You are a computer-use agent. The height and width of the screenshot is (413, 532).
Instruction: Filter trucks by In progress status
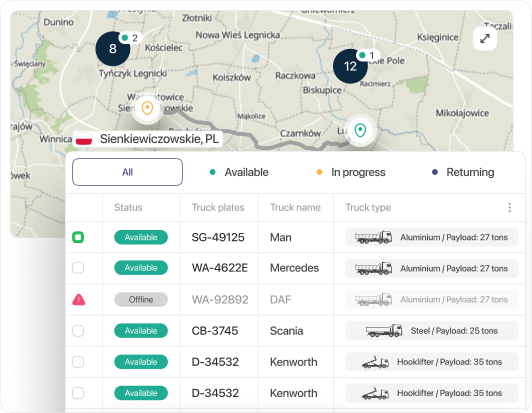pos(350,172)
